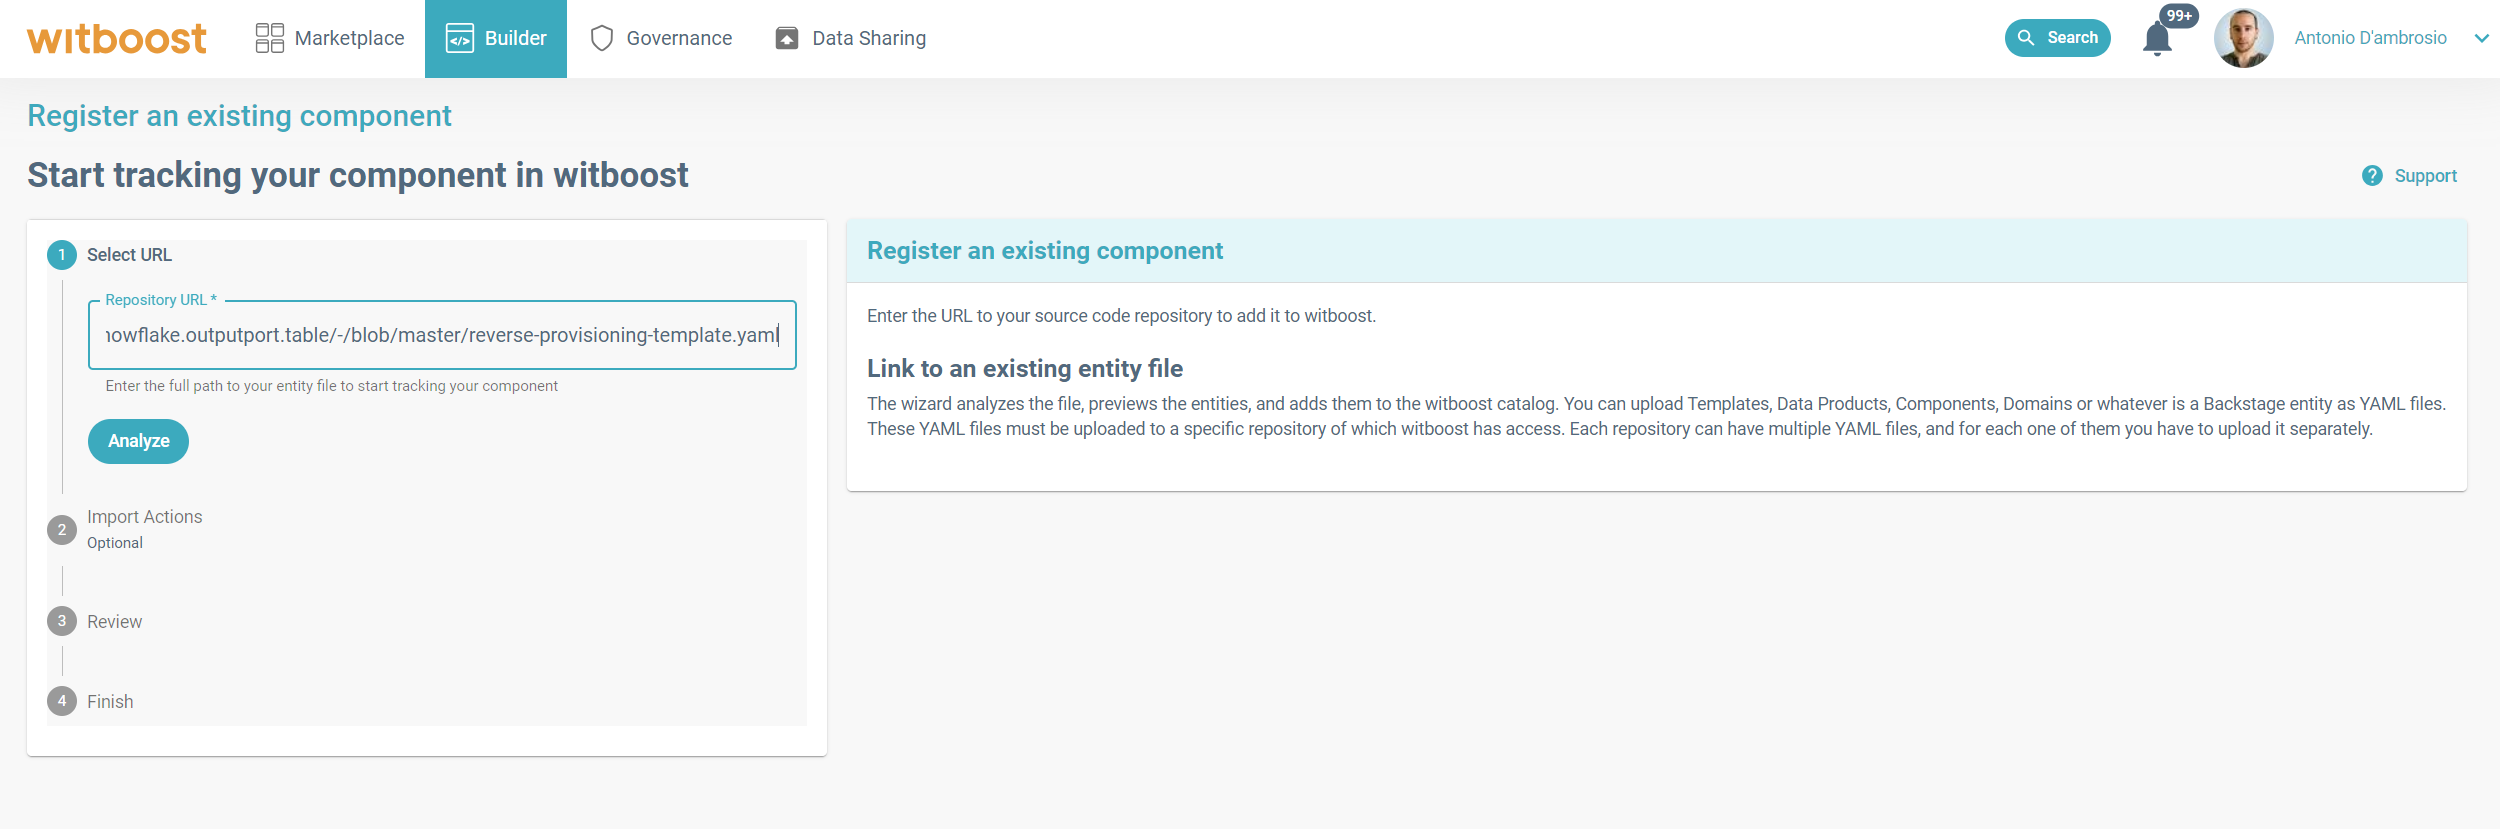
Task: Click the Data Sharing icon
Action: 787,38
